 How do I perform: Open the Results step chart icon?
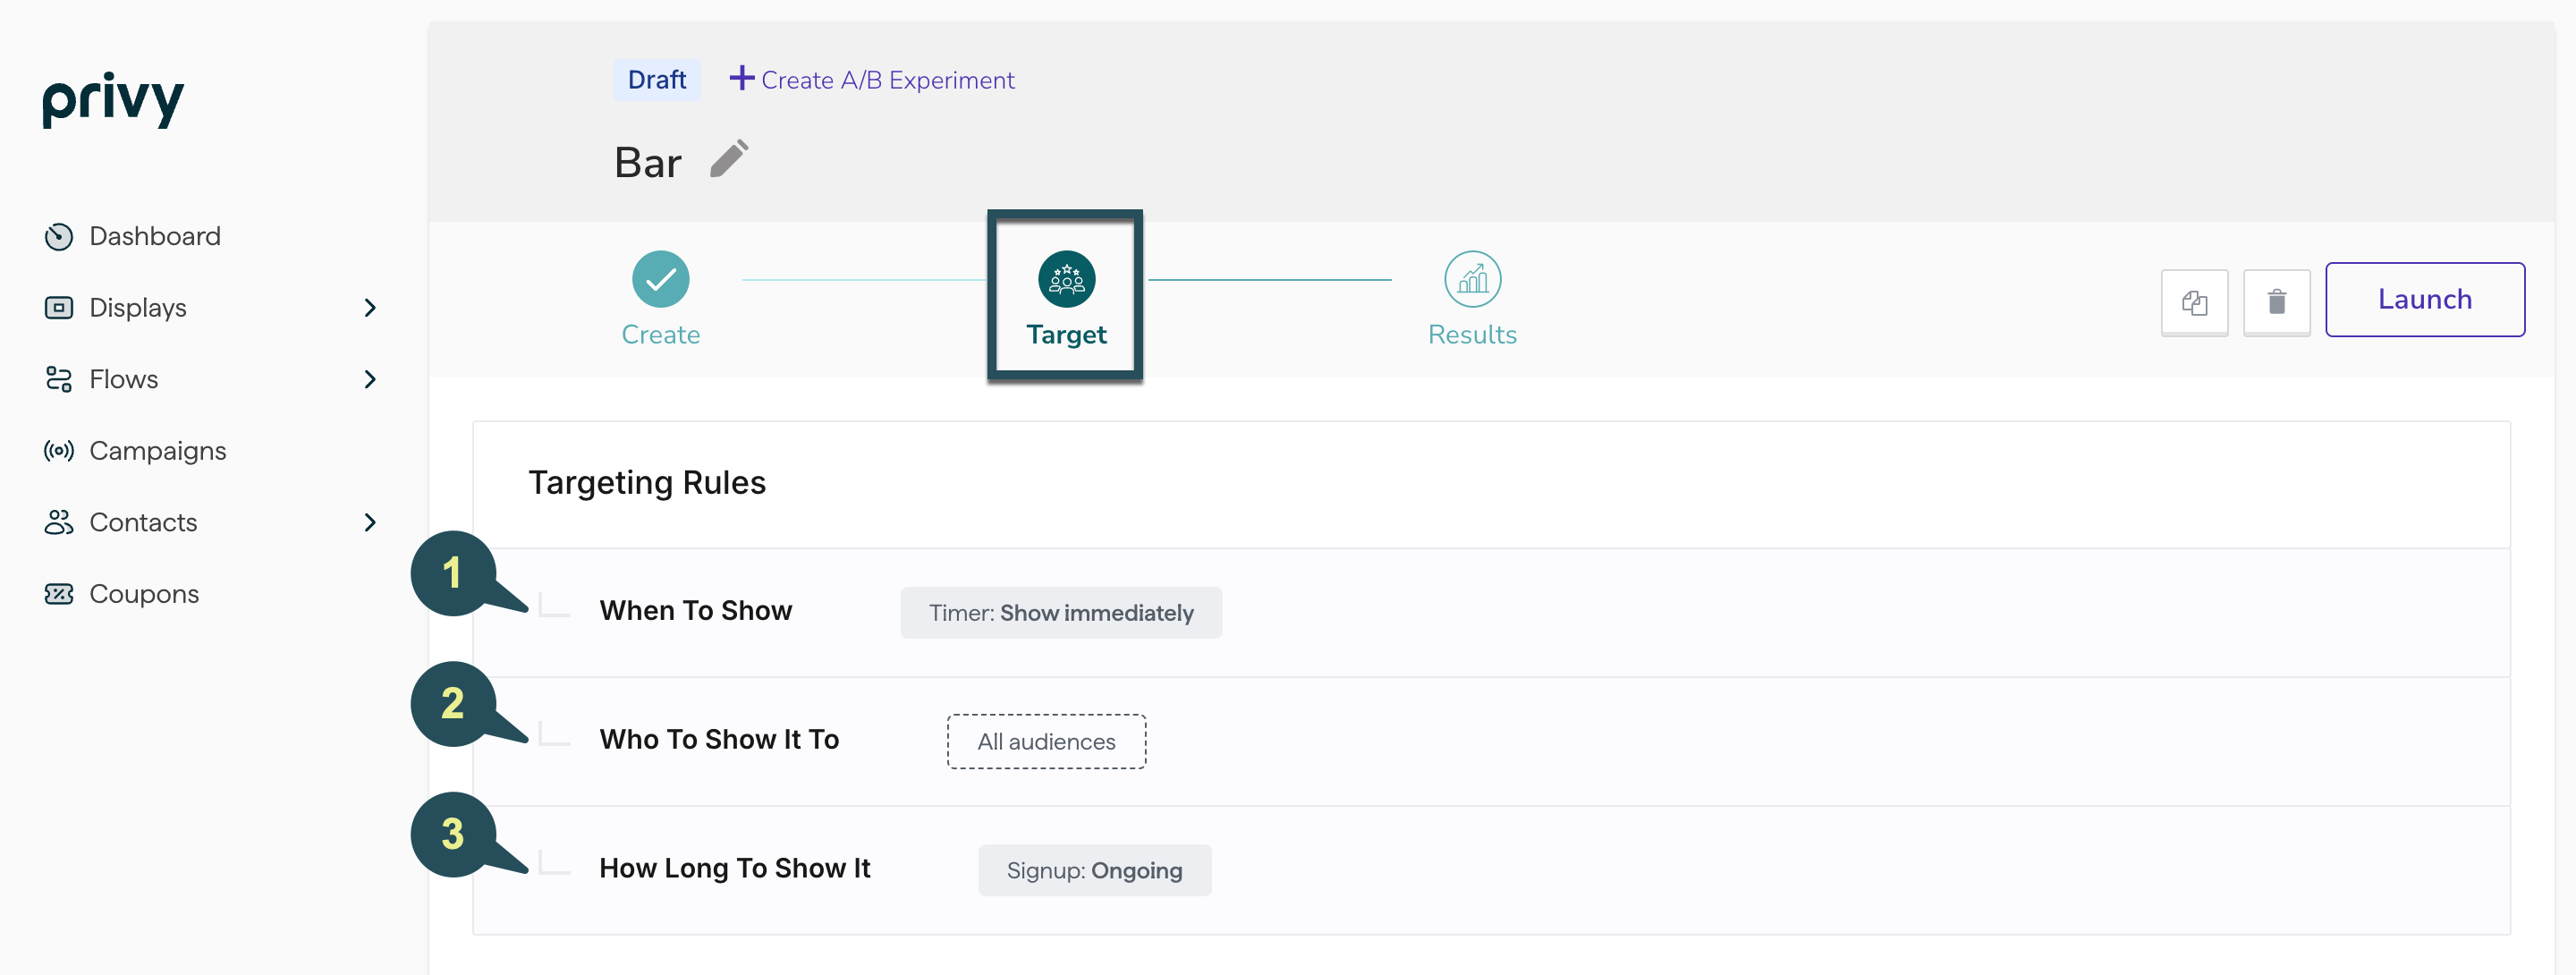1472,279
